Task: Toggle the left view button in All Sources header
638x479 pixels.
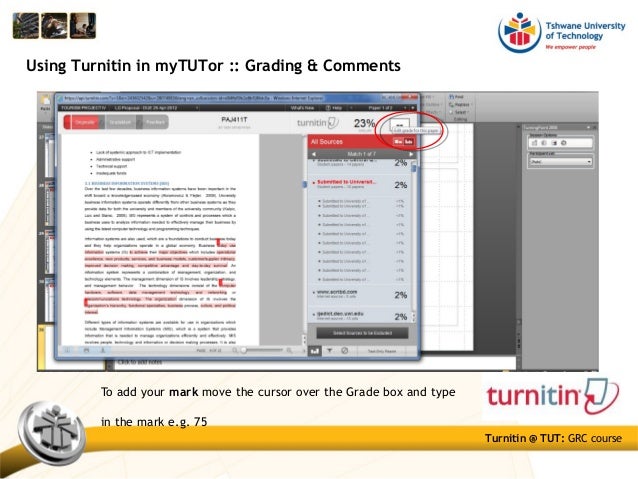Action: 398,142
